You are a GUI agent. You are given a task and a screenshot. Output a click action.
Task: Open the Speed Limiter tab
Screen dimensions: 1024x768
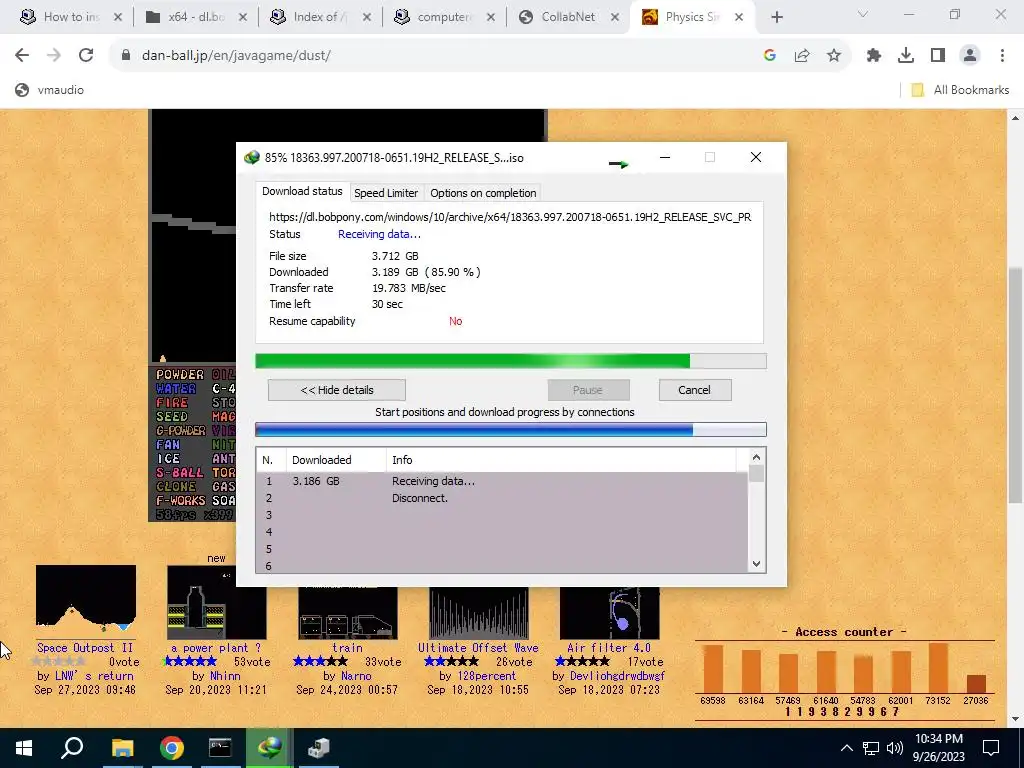[386, 193]
